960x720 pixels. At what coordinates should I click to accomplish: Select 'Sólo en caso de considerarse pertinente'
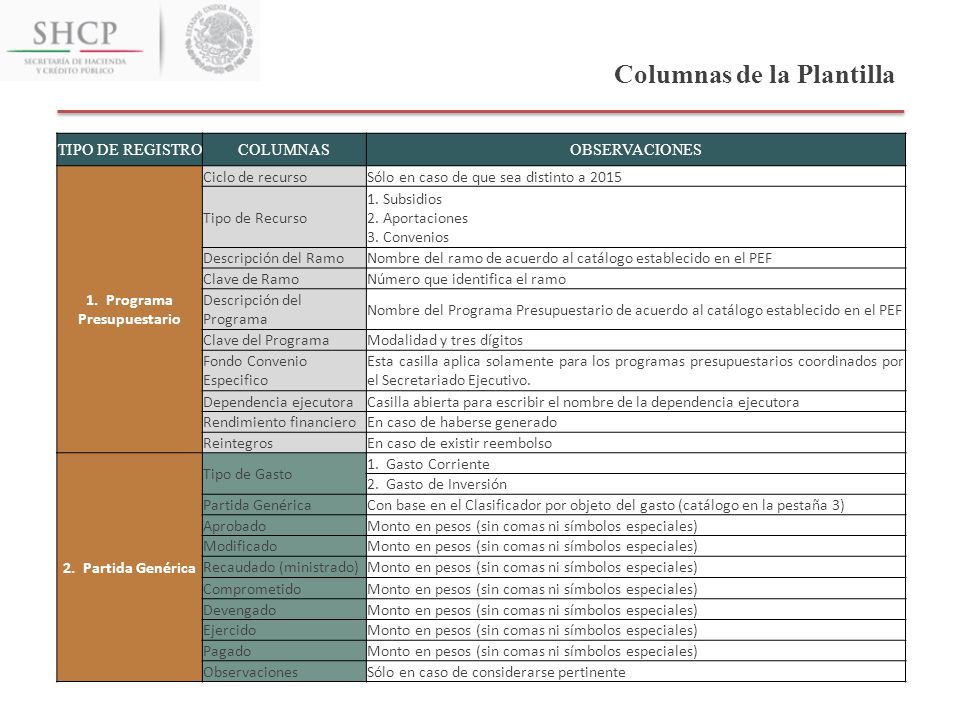(x=497, y=672)
